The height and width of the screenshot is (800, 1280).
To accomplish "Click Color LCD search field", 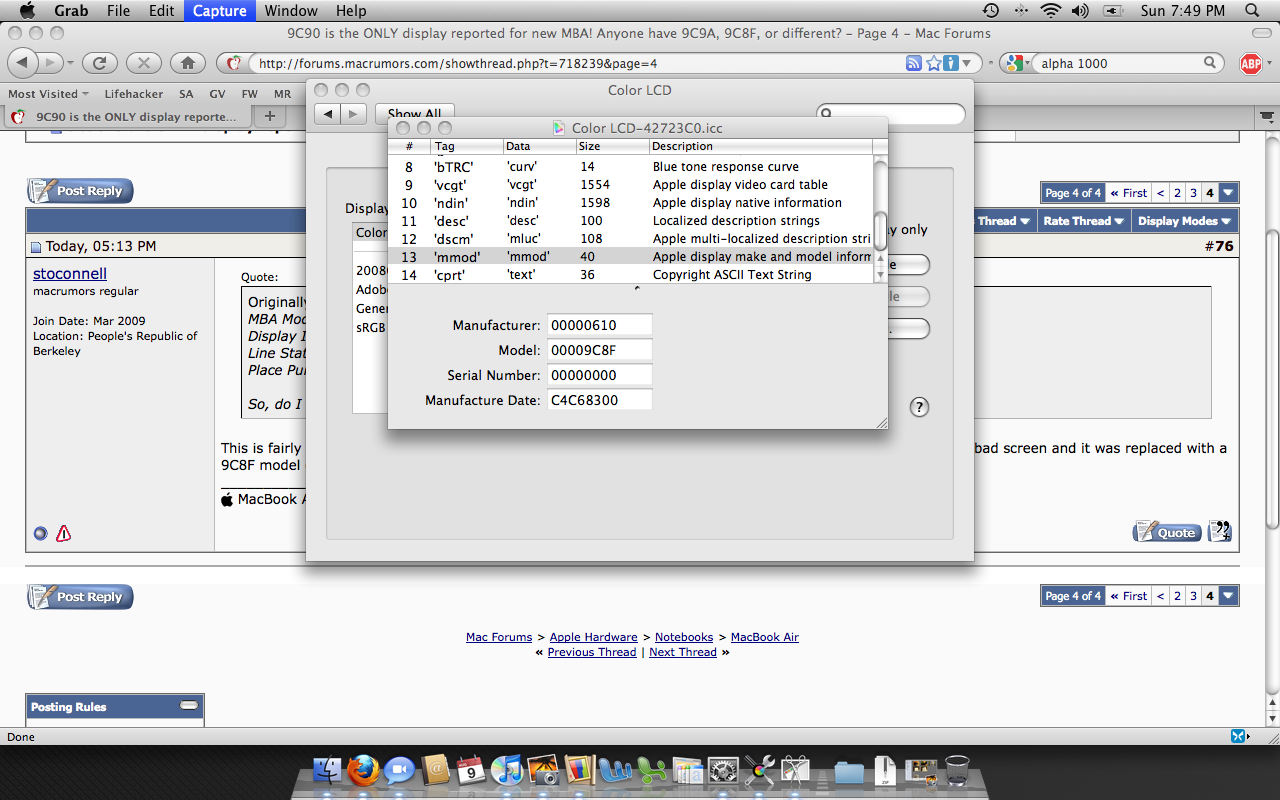I will [x=891, y=114].
